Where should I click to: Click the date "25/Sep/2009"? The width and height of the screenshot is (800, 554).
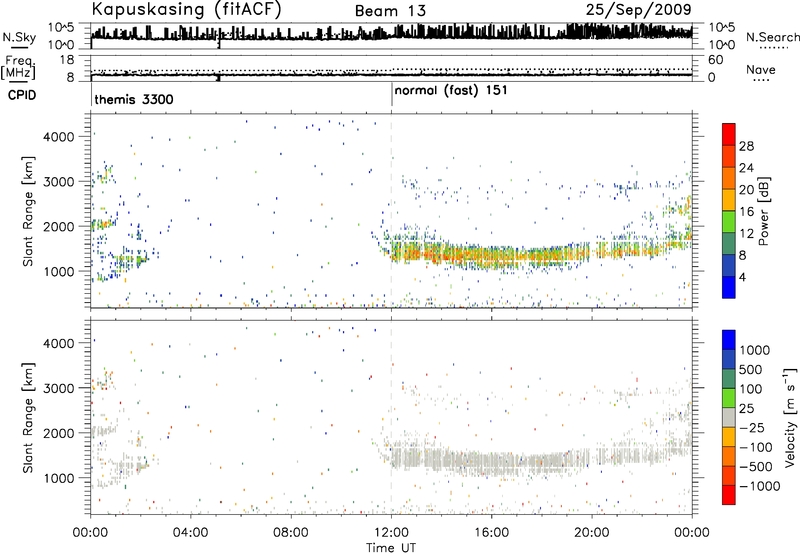[639, 9]
